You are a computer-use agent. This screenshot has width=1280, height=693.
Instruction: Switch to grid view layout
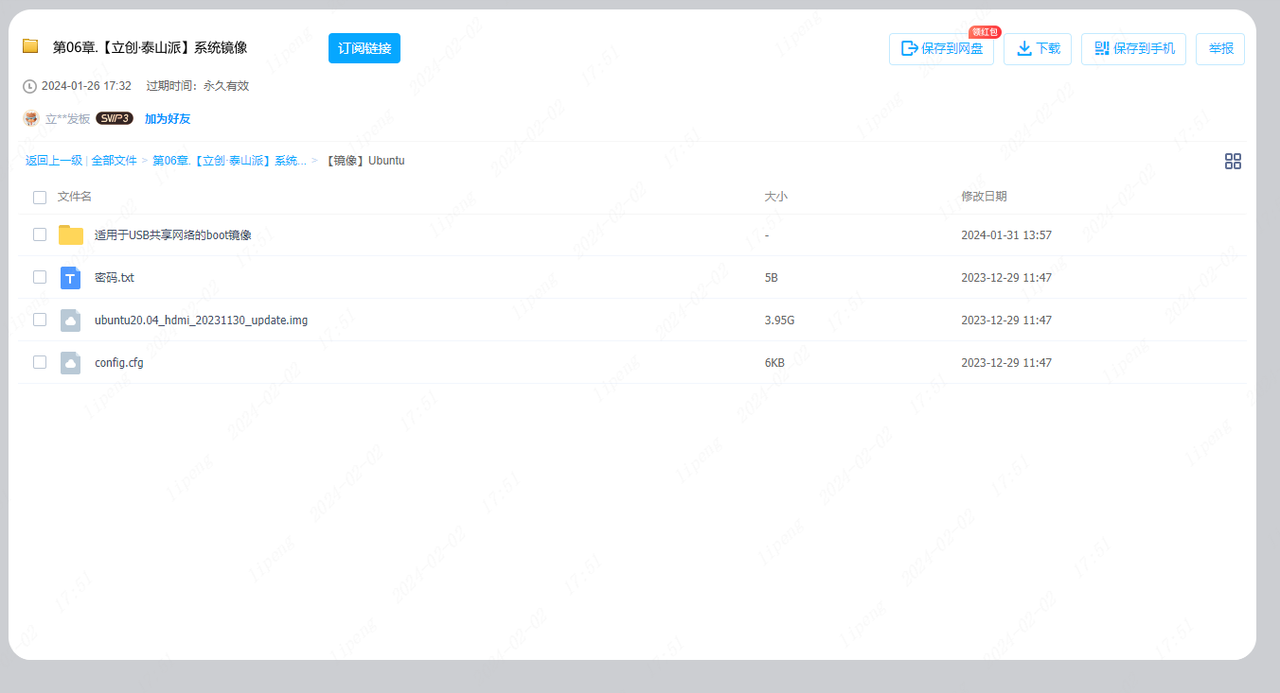pos(1233,161)
